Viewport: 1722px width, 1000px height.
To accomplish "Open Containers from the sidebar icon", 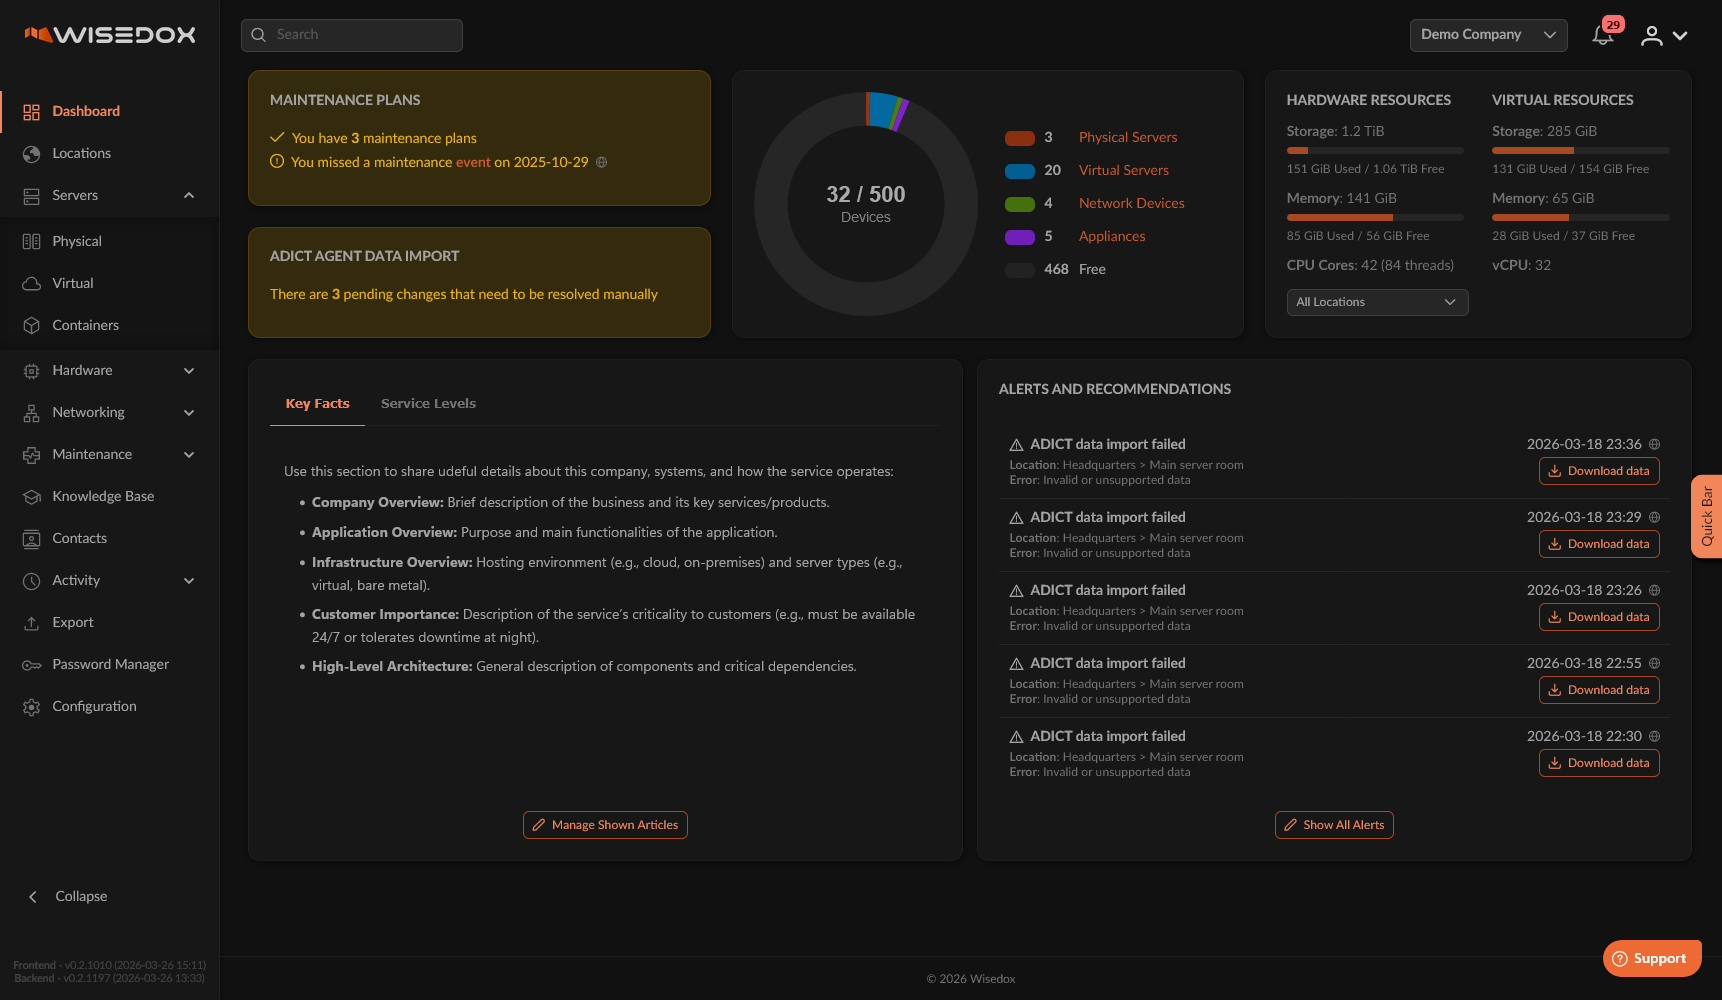I will pyautogui.click(x=32, y=326).
